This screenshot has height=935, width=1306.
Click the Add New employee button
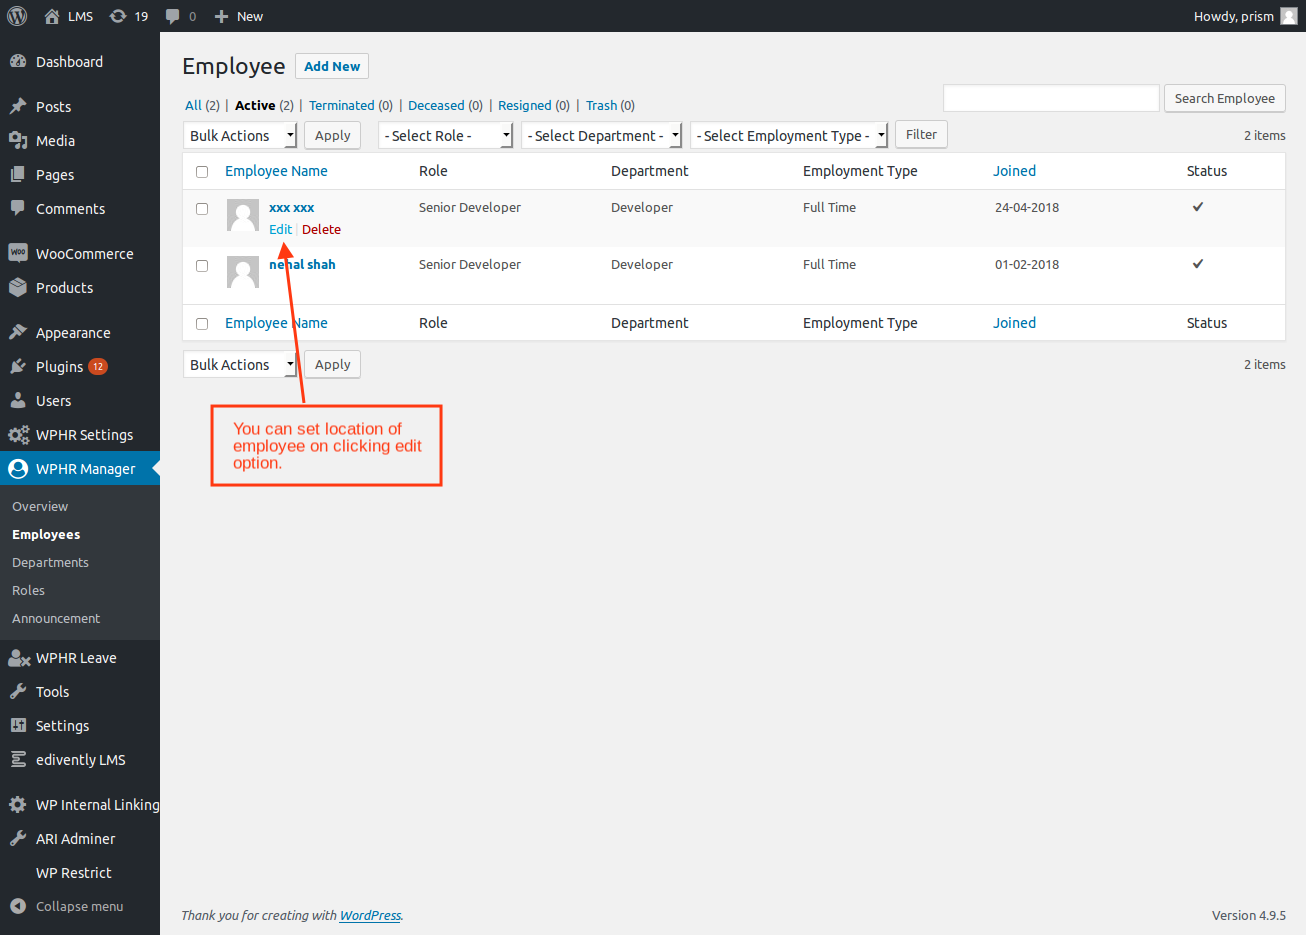pyautogui.click(x=332, y=66)
